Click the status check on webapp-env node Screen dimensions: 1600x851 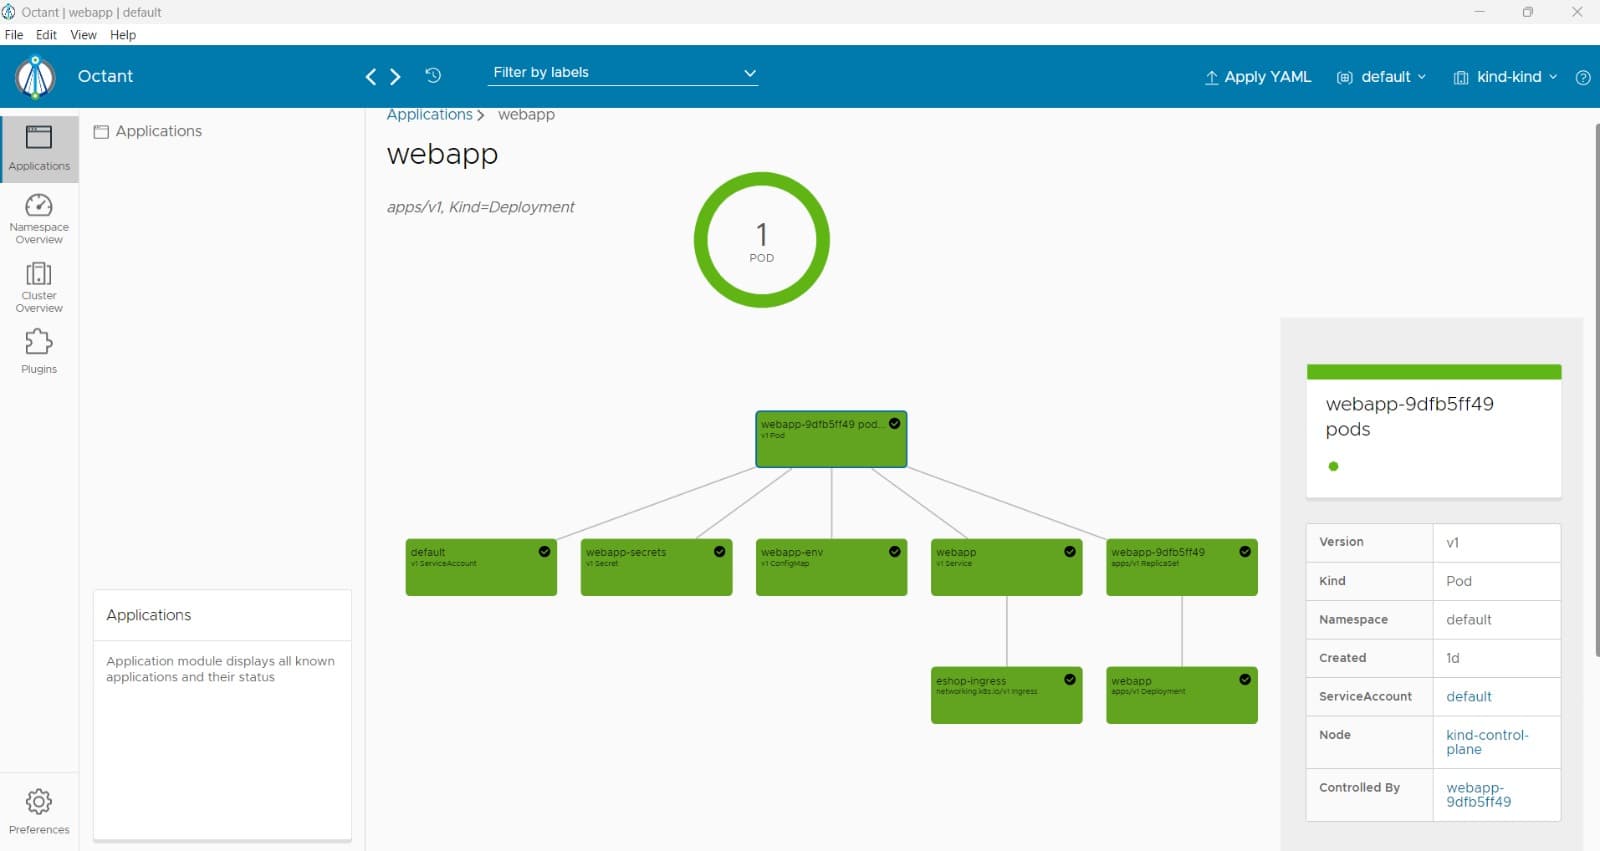895,551
